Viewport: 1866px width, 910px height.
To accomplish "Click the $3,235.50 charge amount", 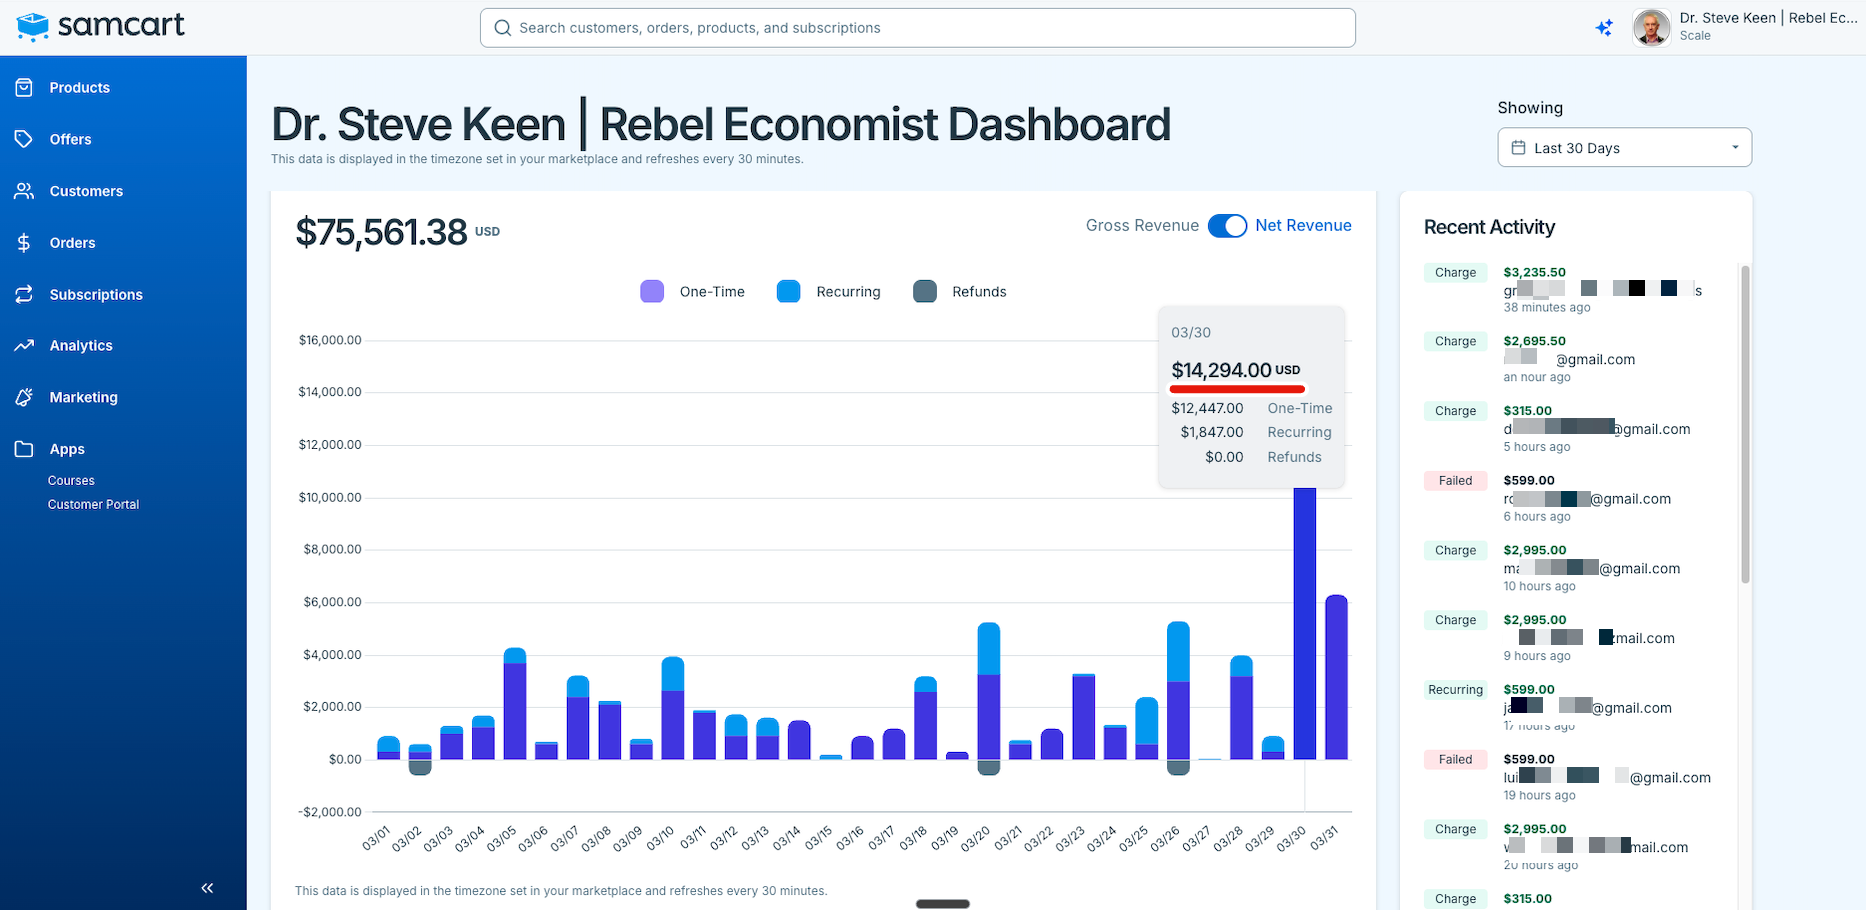I will (1534, 272).
